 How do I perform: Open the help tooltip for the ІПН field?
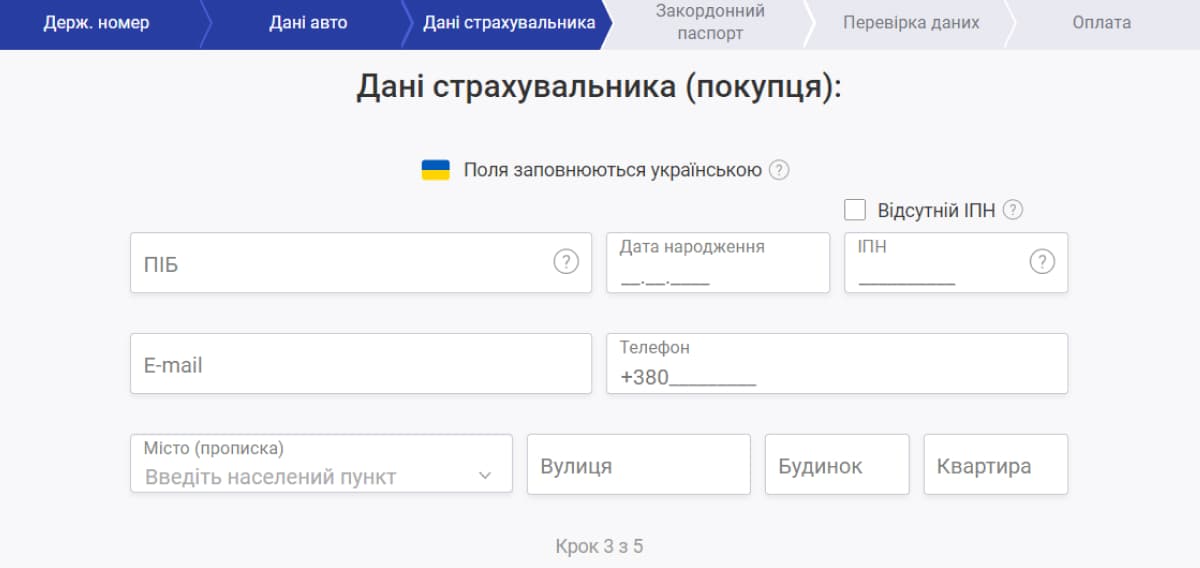coord(1042,262)
